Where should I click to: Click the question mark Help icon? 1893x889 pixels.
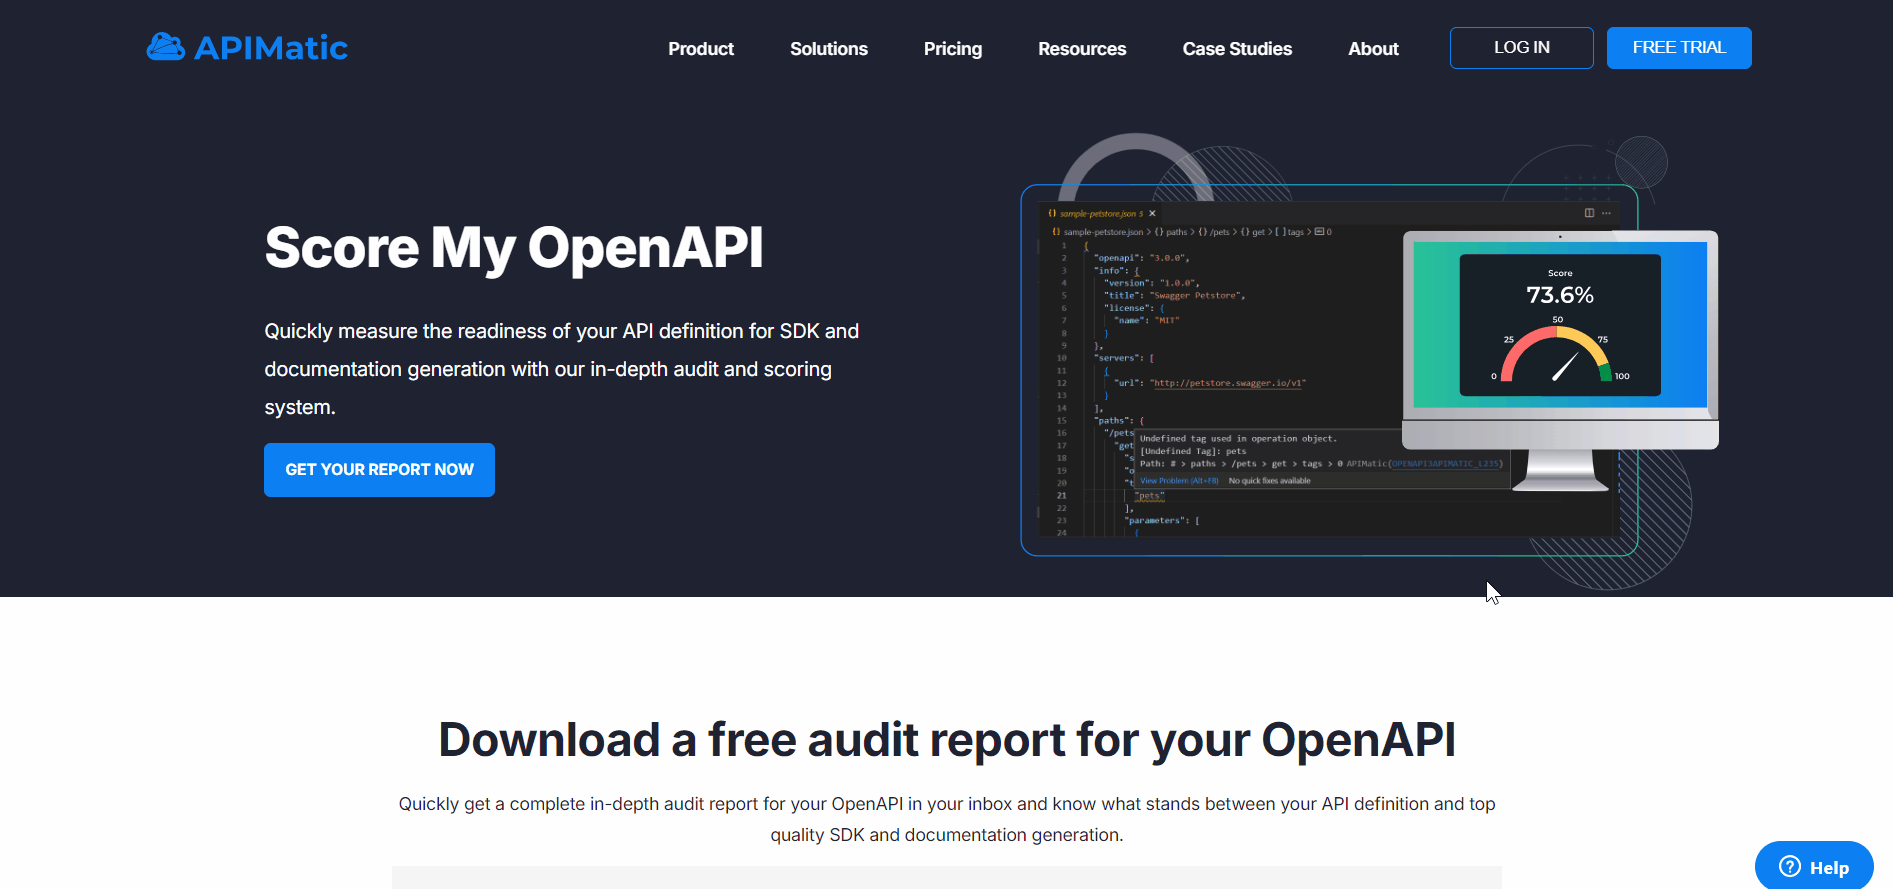click(1790, 867)
